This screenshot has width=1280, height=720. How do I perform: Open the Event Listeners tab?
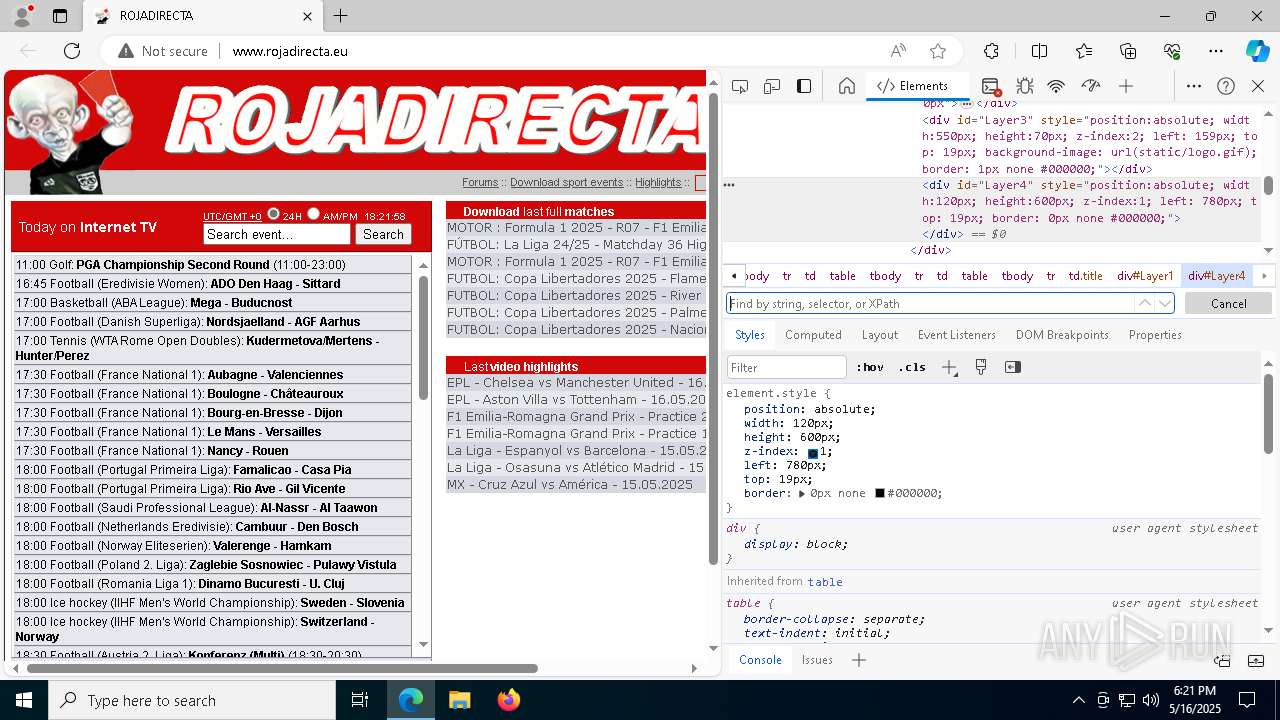(x=956, y=335)
